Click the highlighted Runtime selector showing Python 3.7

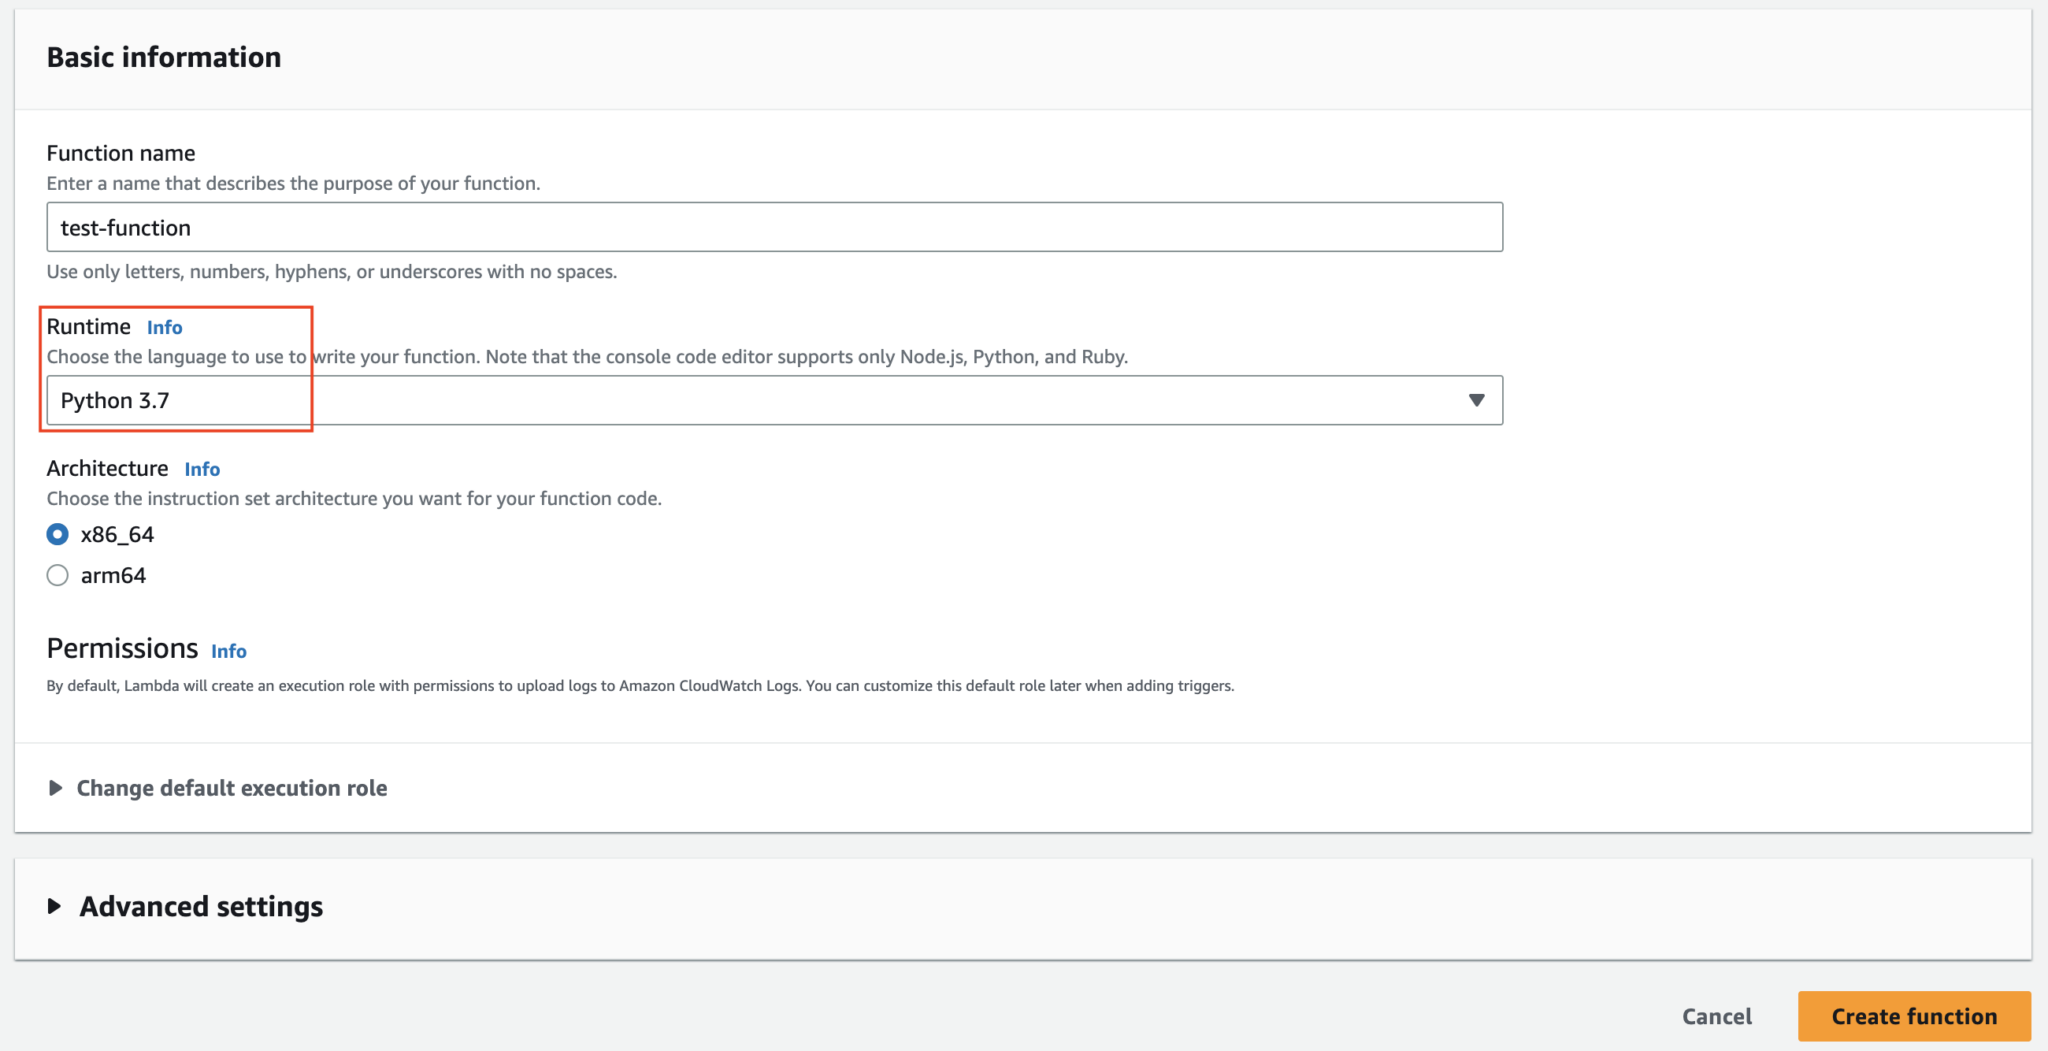(x=176, y=400)
